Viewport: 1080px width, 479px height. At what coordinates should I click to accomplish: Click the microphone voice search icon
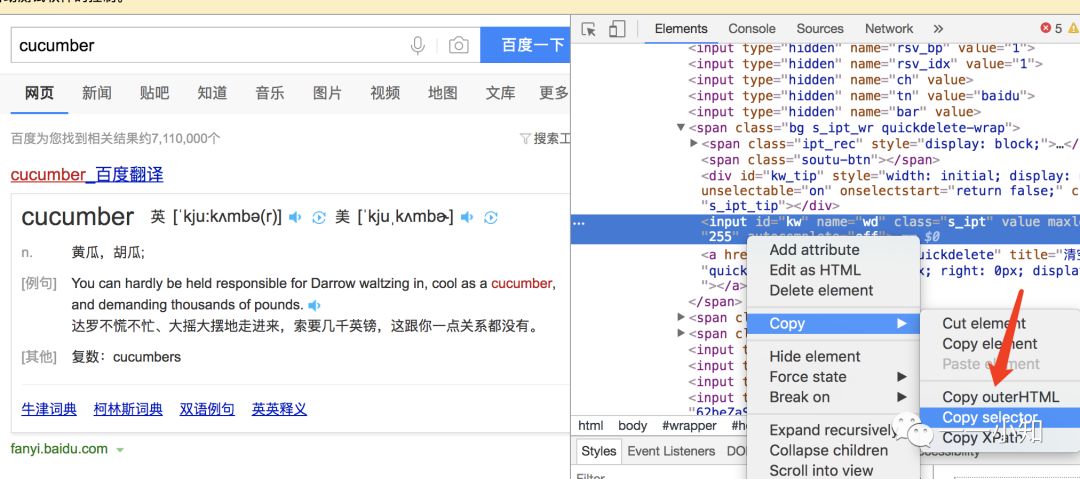tap(417, 45)
